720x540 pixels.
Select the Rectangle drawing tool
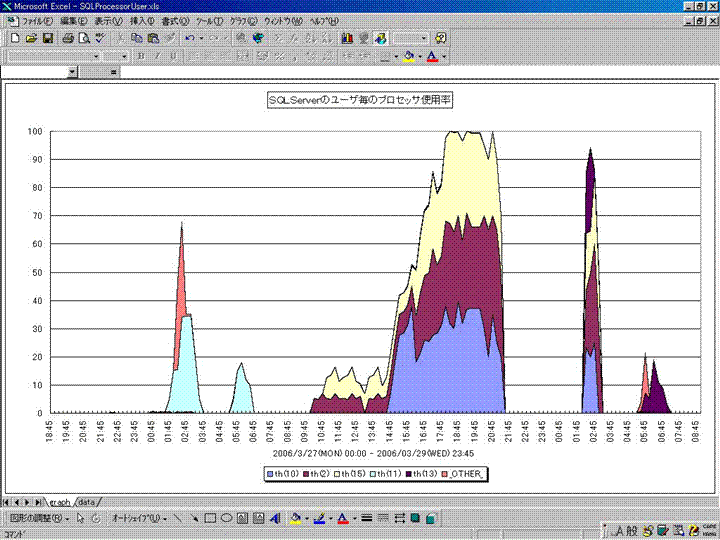(210, 518)
